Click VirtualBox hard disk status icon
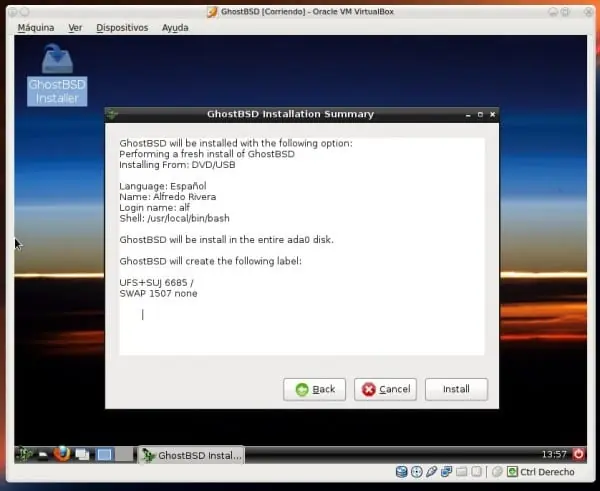Viewport: 600px width, 491px height. point(401,472)
